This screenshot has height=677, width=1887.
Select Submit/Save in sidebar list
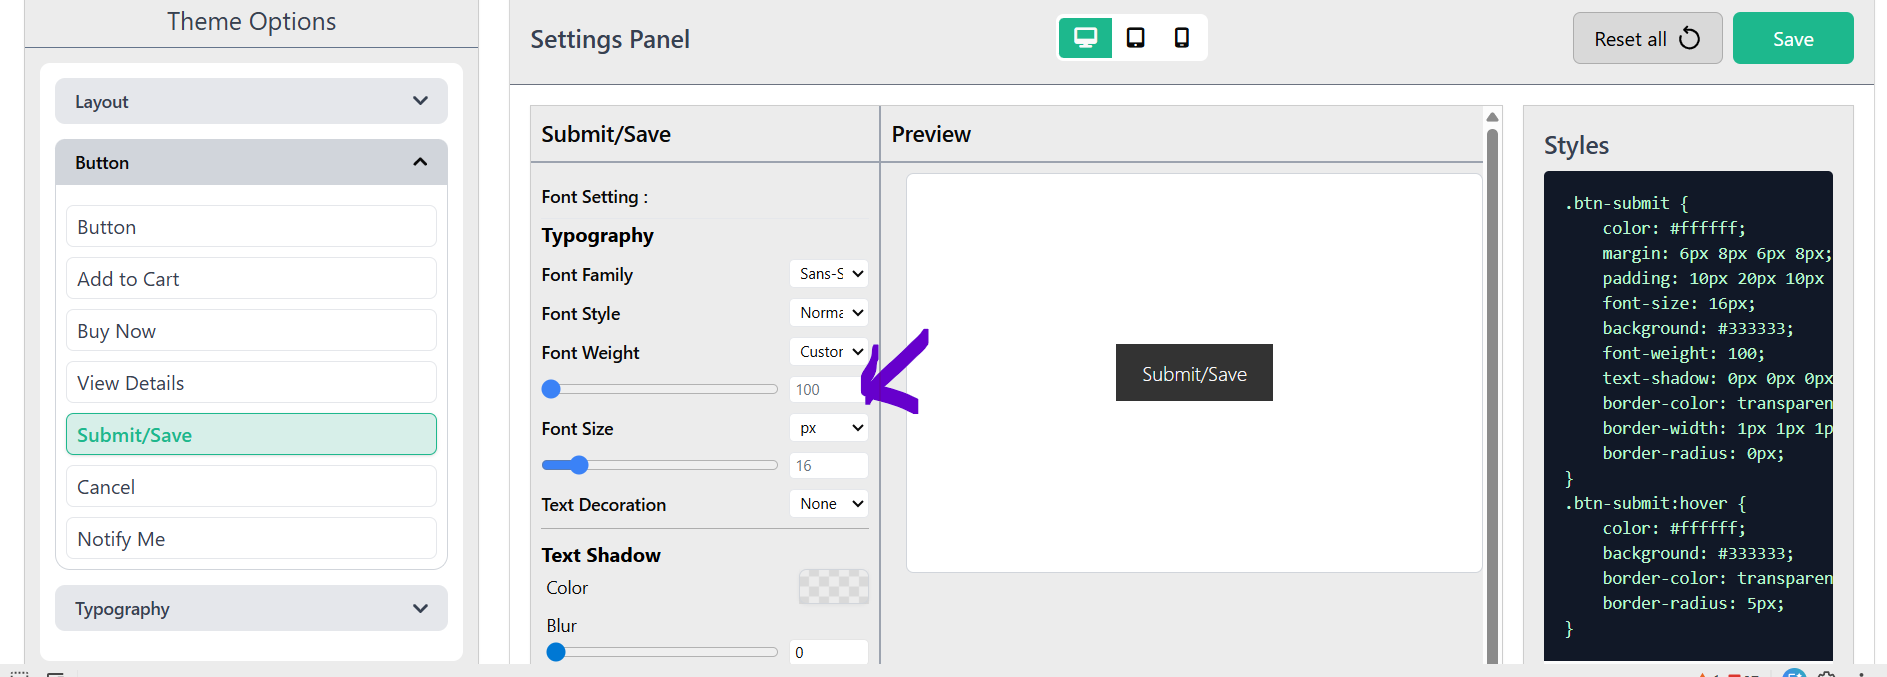click(251, 434)
